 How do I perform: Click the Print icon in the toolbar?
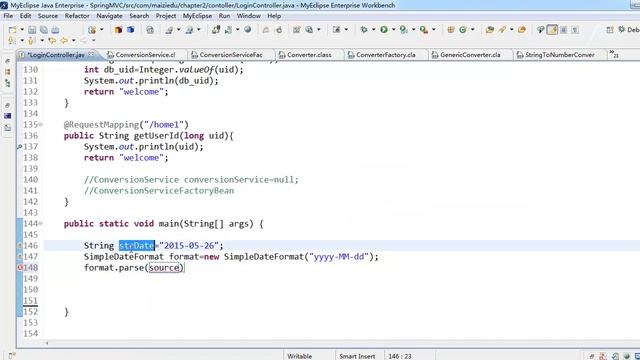pos(55,30)
